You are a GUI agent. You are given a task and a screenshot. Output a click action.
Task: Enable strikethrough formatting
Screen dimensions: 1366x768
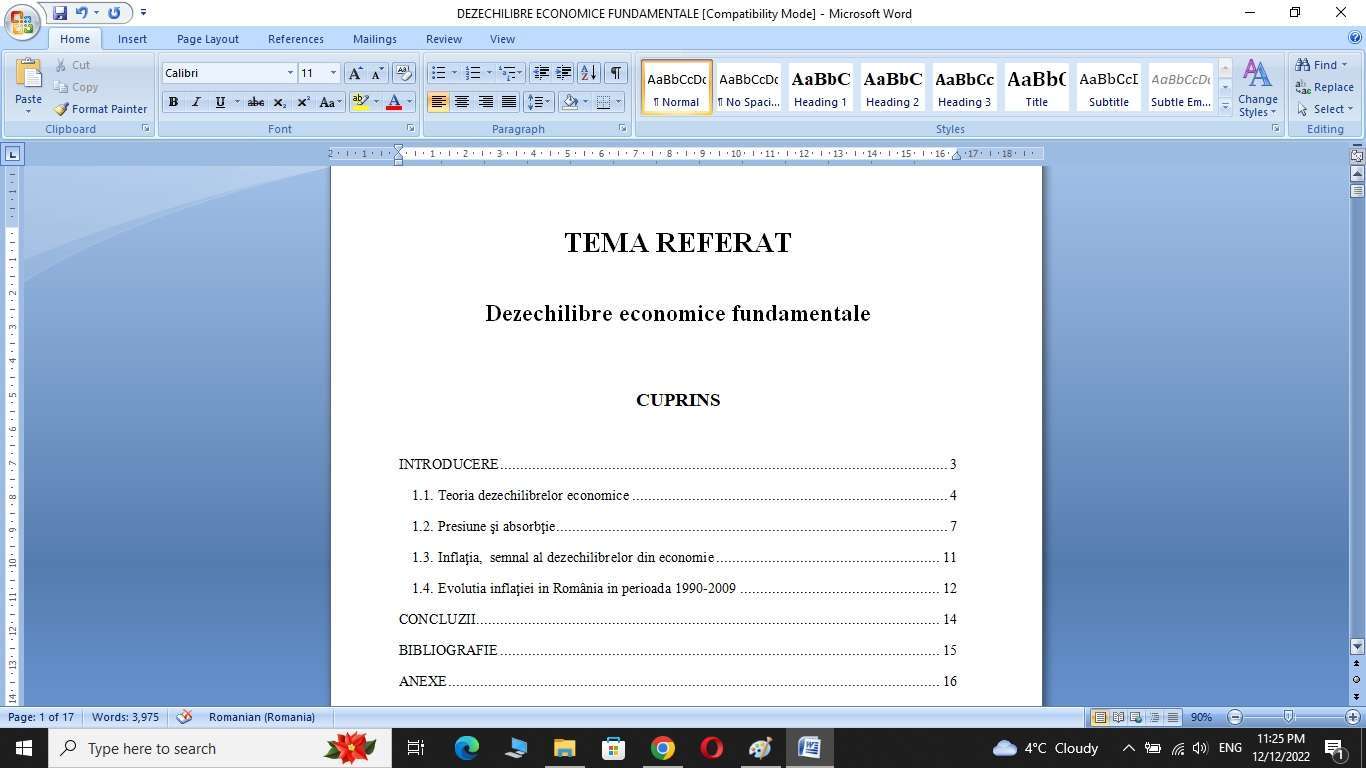pos(255,102)
